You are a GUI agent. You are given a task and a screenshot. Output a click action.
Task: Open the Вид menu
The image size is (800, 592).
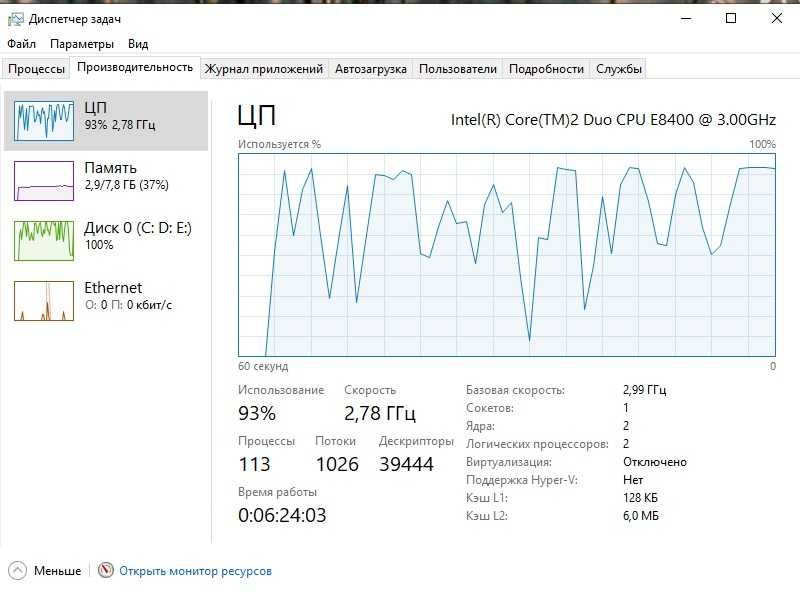click(138, 44)
